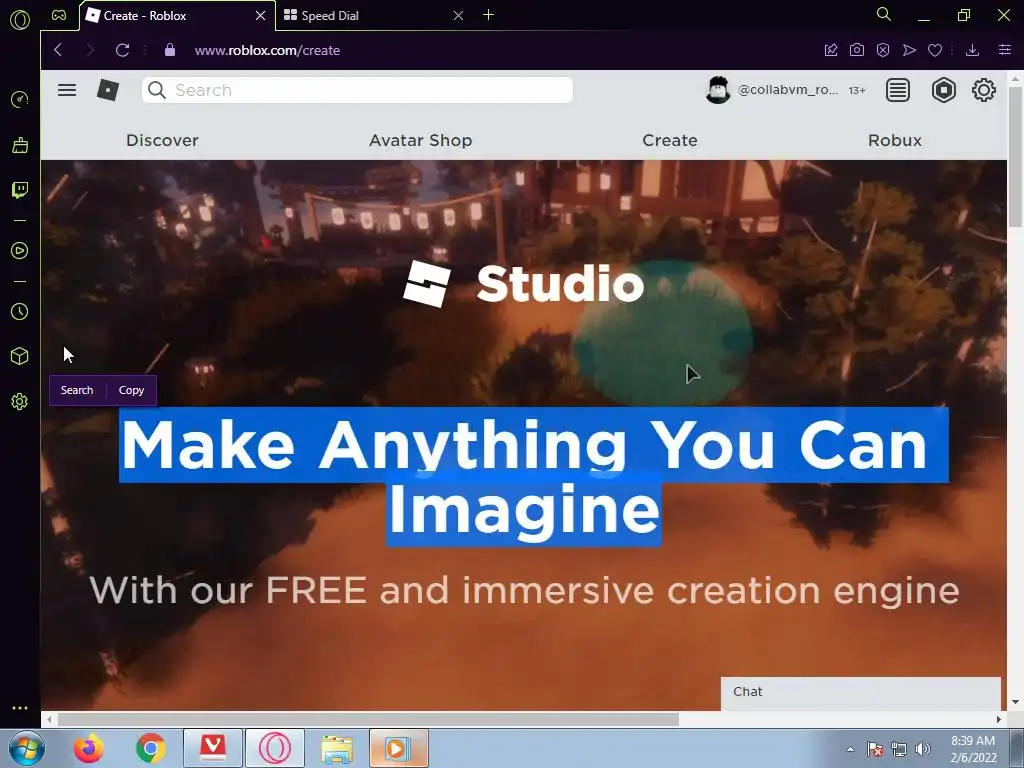Open Action Center flag tray icon
1024x768 pixels.
click(x=874, y=749)
